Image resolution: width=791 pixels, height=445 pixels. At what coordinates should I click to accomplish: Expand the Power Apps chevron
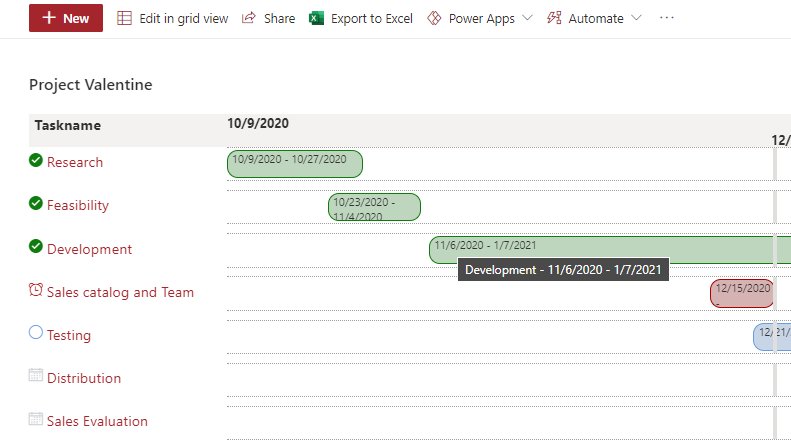point(527,18)
